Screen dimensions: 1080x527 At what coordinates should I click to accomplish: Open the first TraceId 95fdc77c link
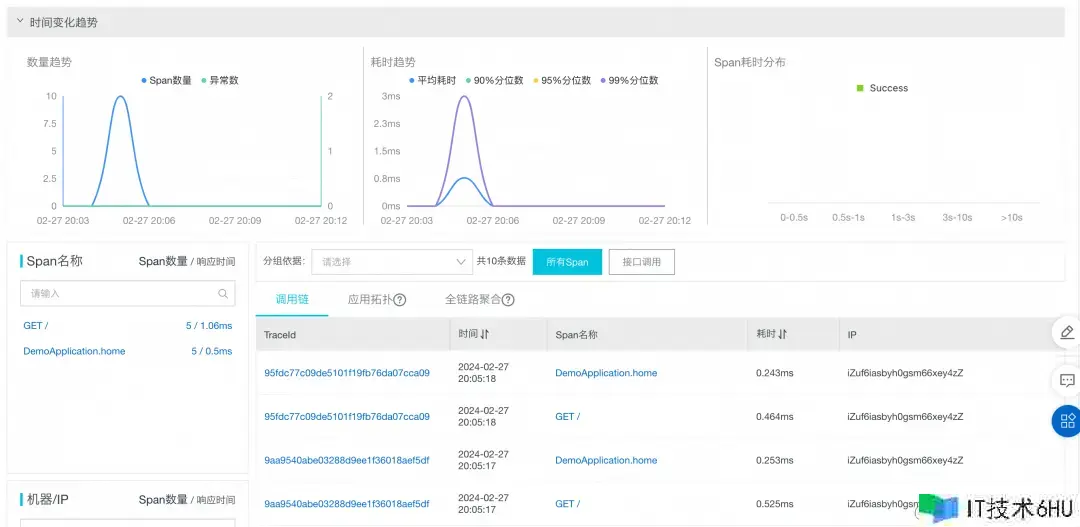[346, 373]
